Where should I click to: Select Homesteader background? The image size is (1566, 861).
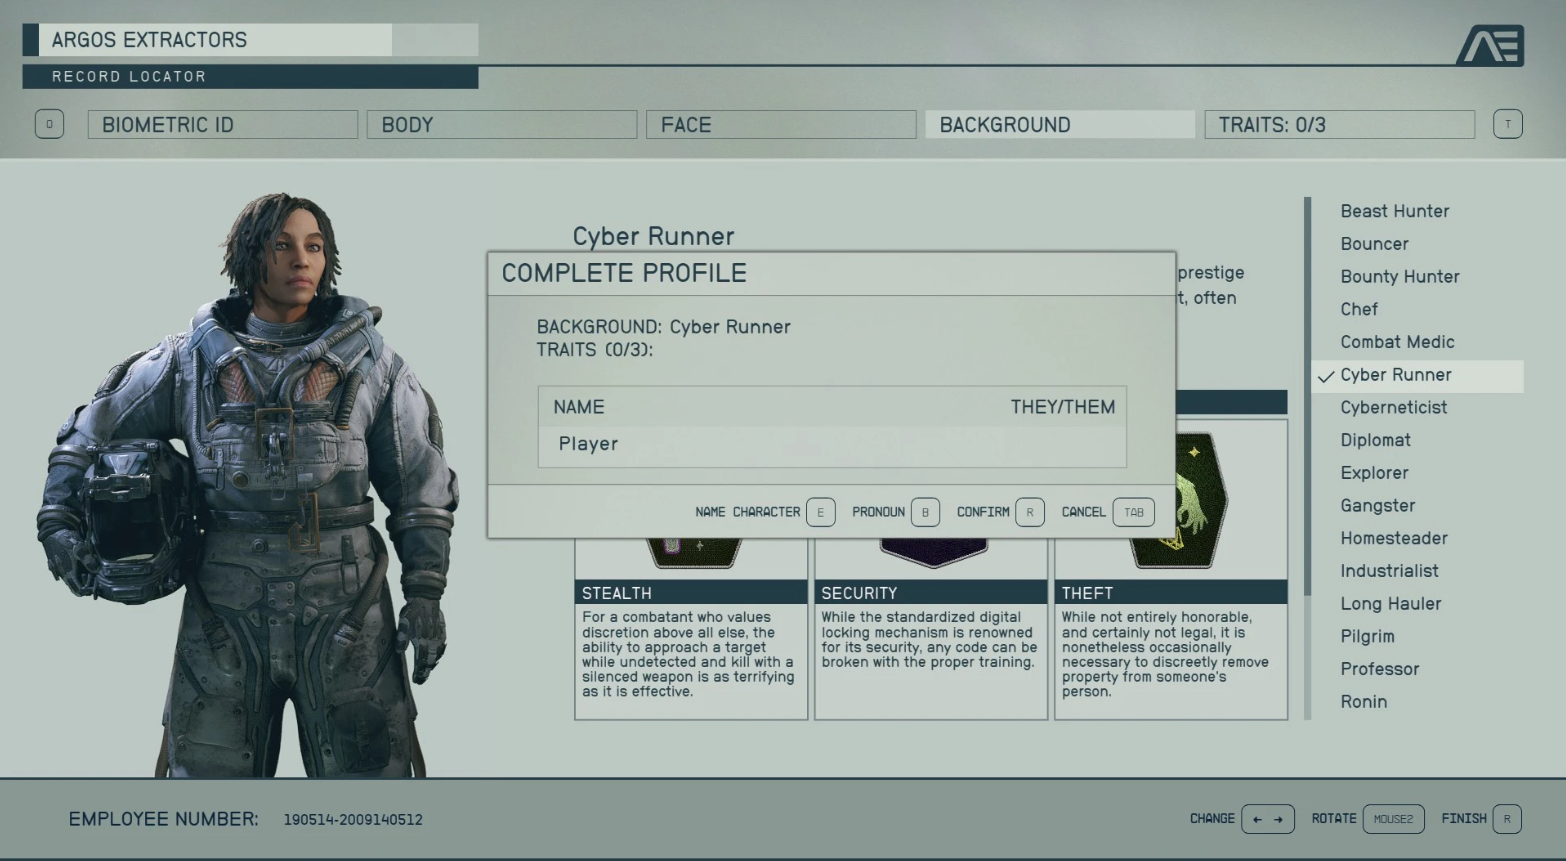(x=1393, y=538)
